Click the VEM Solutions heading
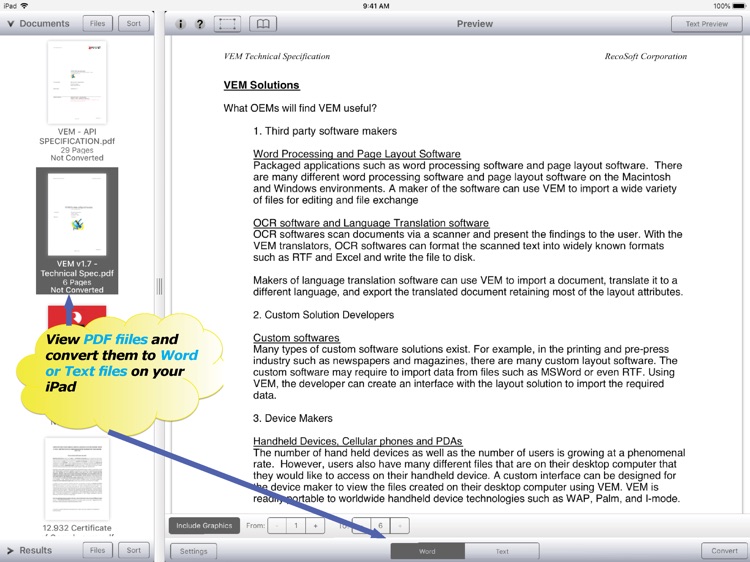This screenshot has width=750, height=562. (262, 85)
